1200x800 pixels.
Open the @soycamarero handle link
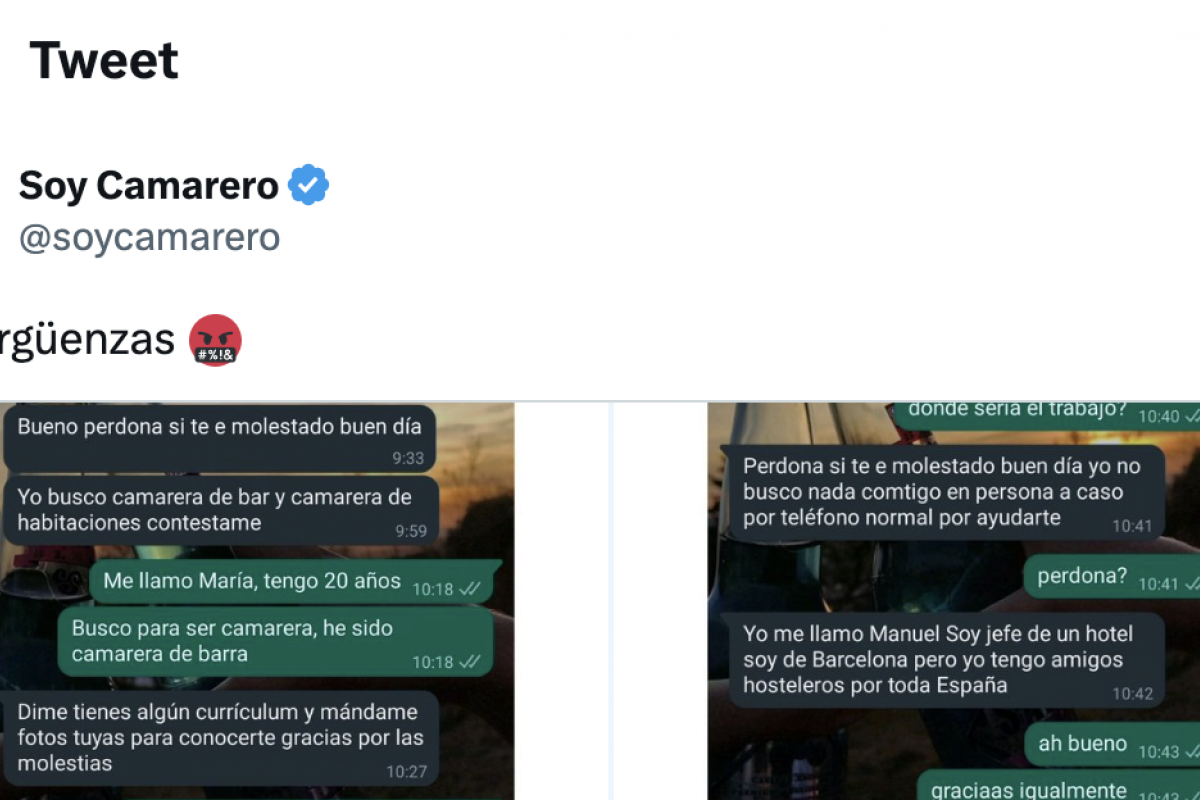[149, 237]
